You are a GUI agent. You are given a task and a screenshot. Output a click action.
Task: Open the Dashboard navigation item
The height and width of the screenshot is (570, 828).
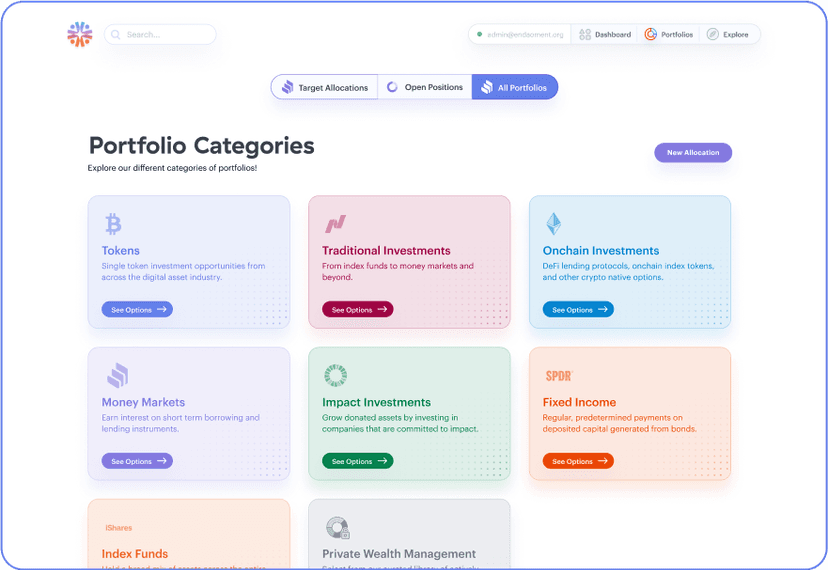click(x=604, y=35)
